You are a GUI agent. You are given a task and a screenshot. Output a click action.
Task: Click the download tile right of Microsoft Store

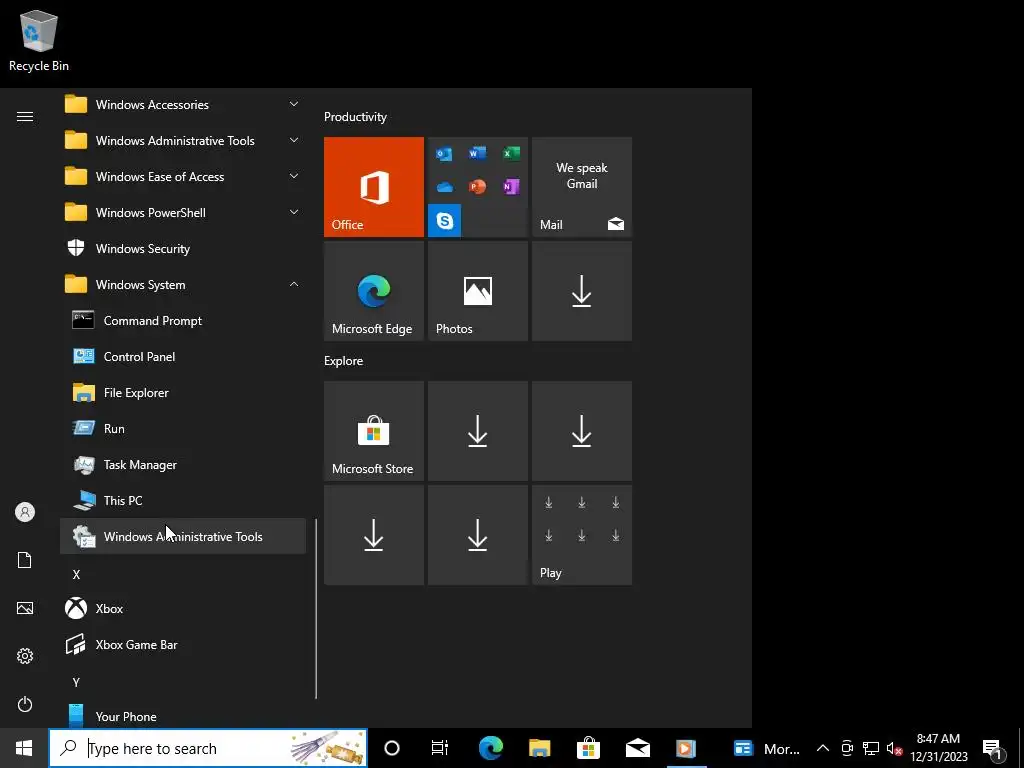[478, 431]
